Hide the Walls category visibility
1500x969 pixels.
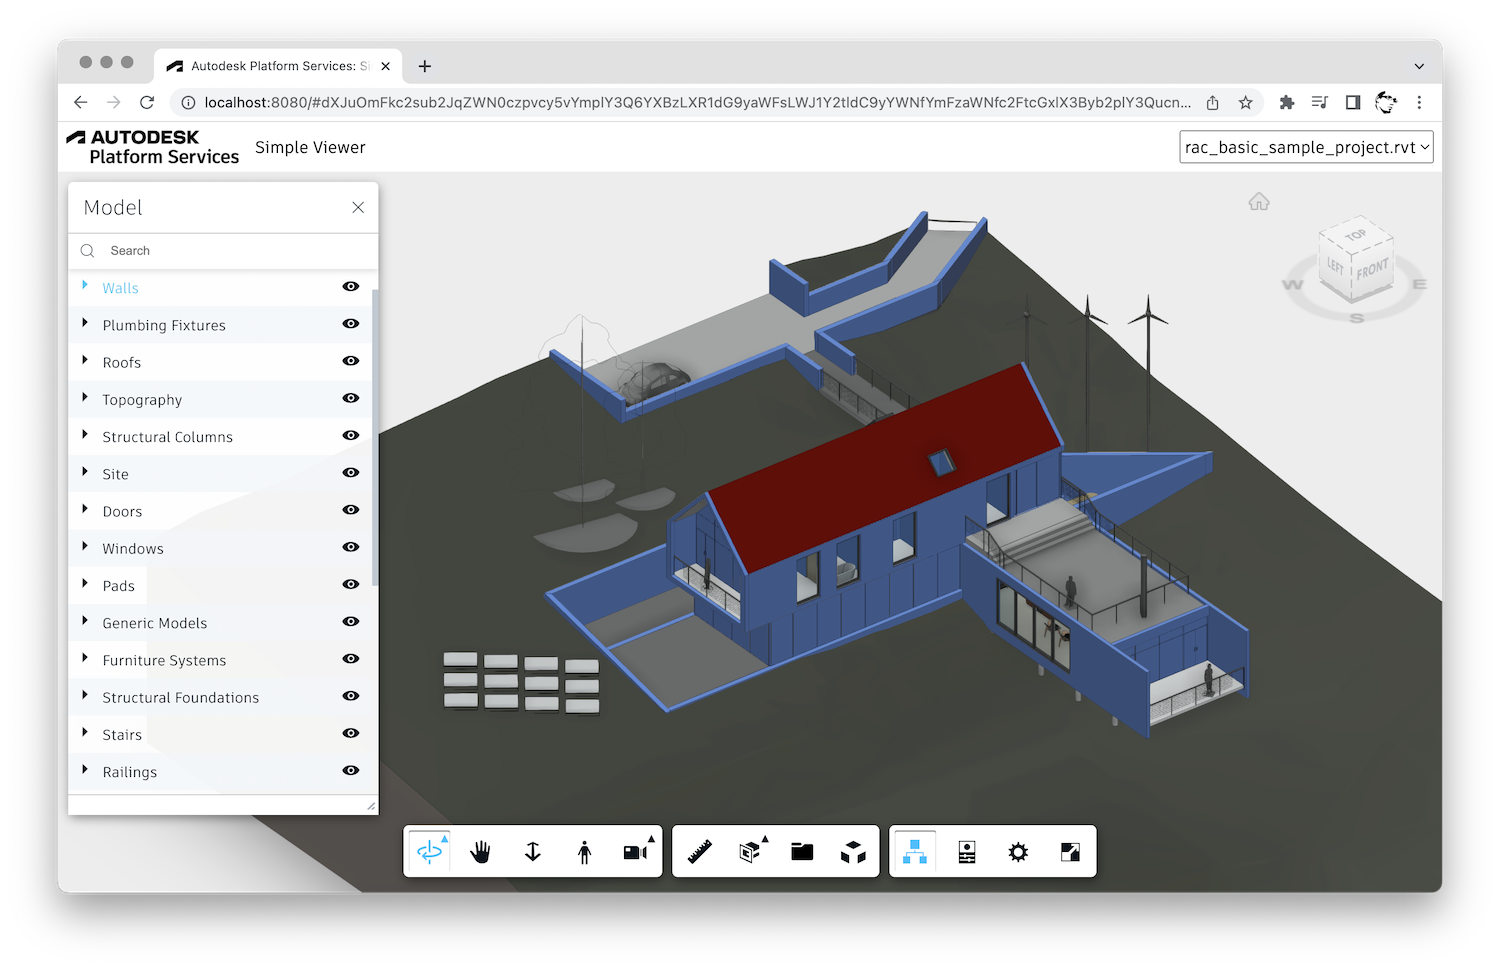[351, 287]
